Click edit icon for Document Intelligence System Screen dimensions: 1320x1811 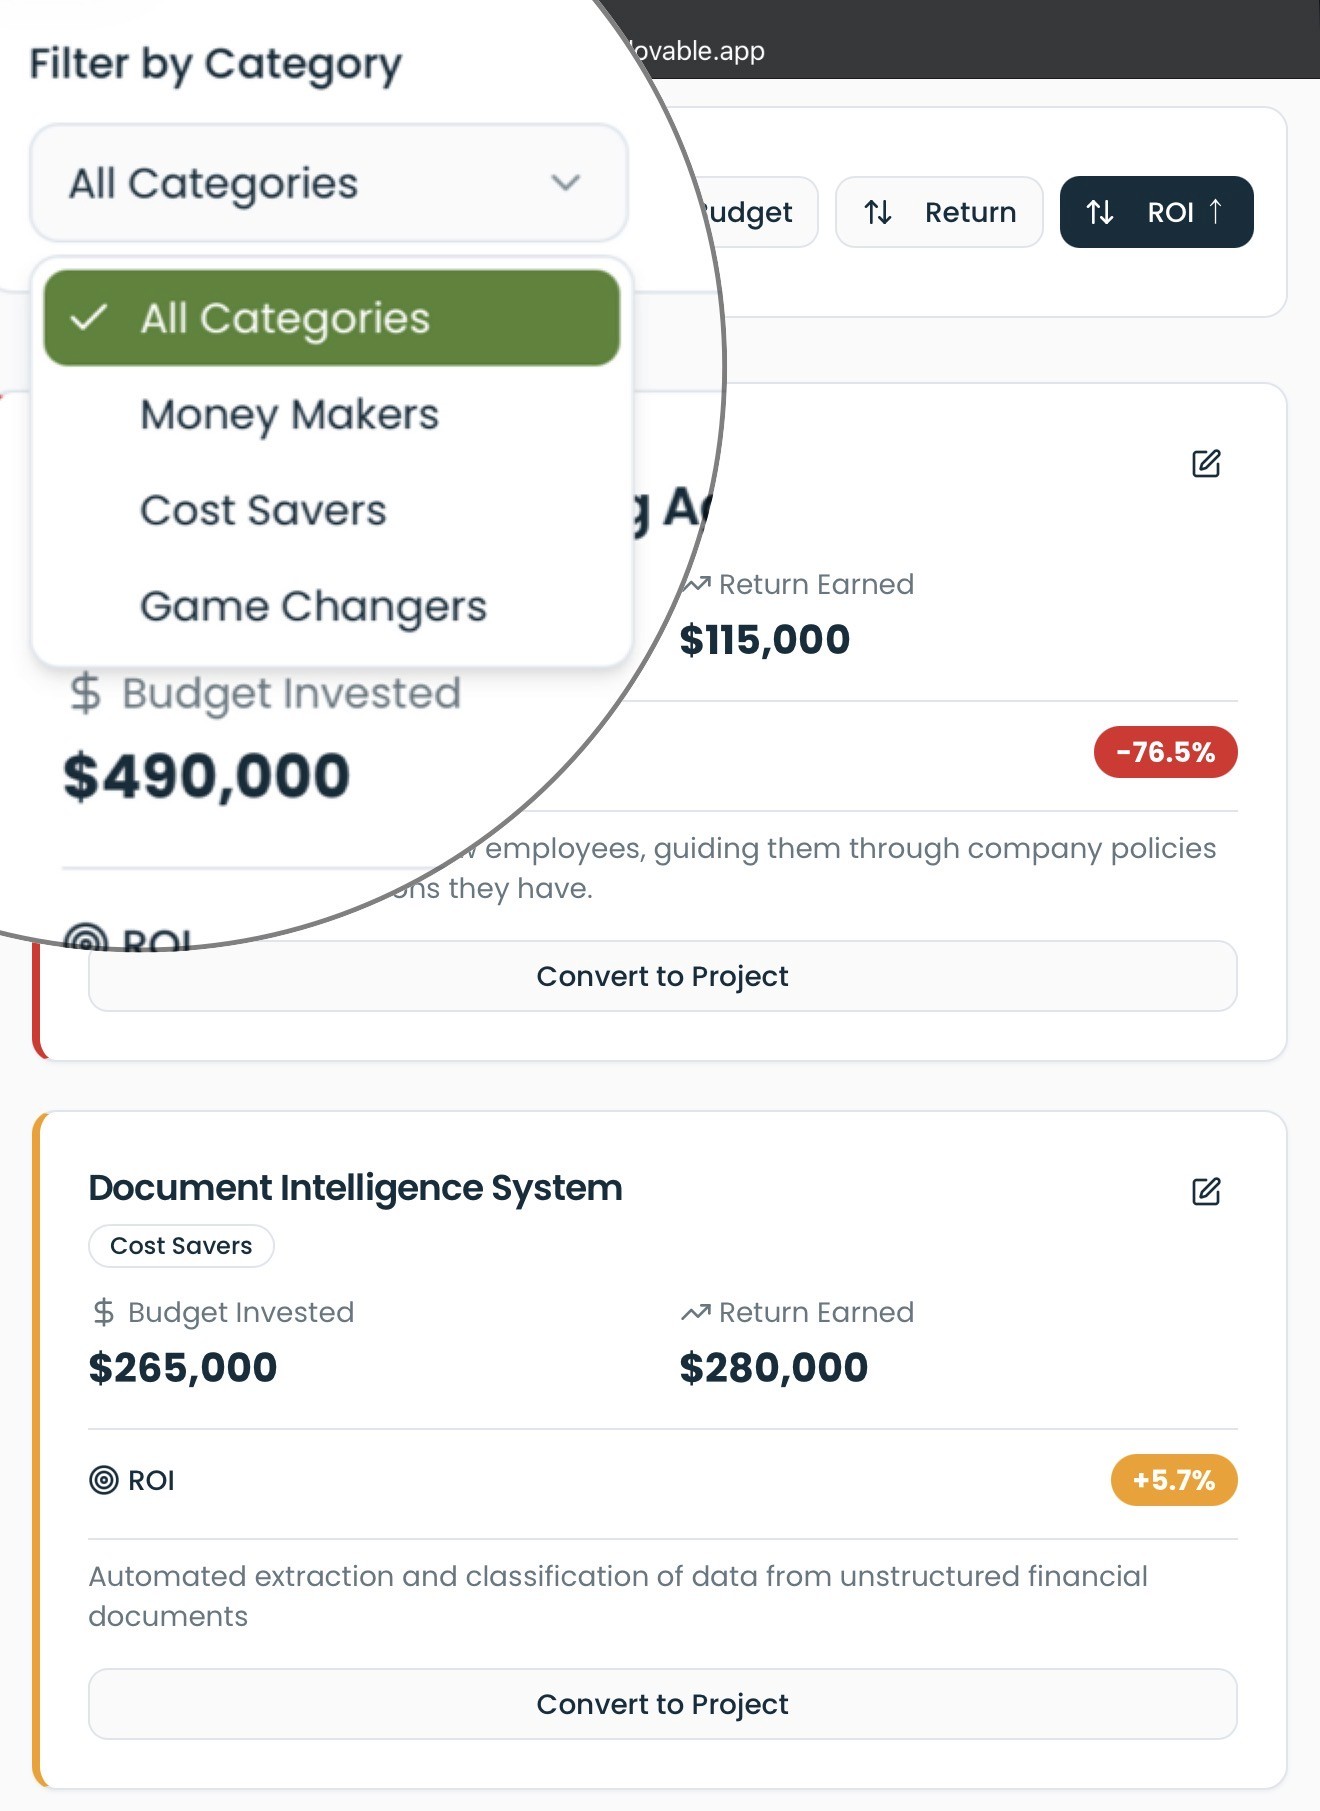coord(1206,1191)
